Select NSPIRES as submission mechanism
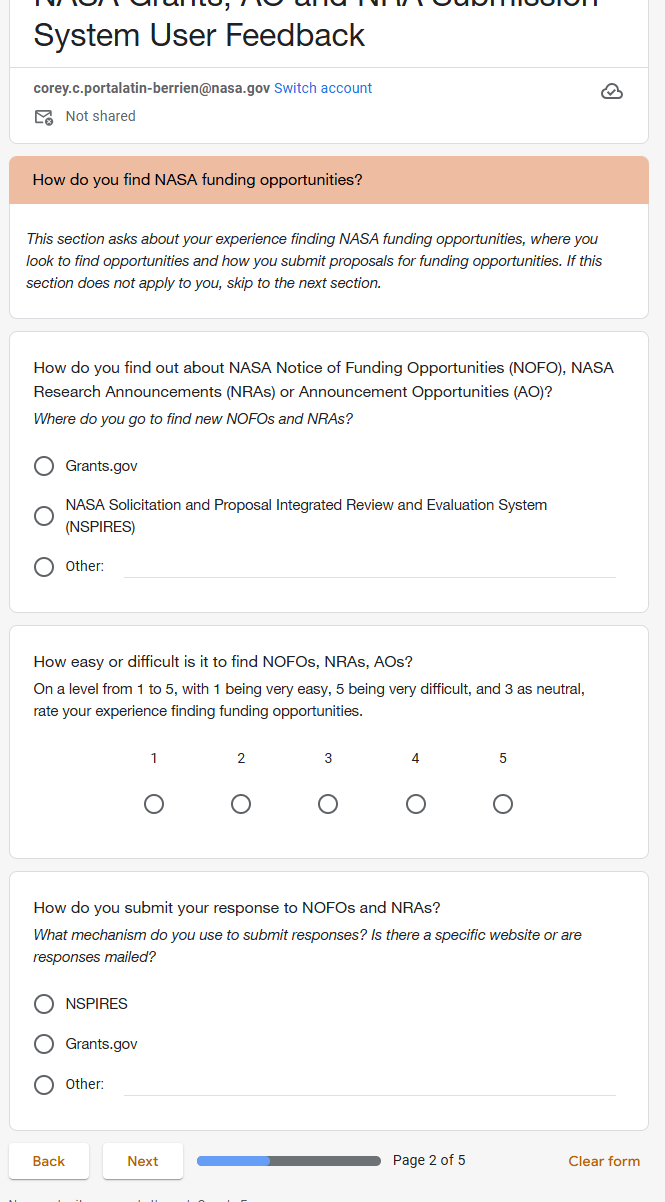The height and width of the screenshot is (1202, 665). [x=44, y=1004]
